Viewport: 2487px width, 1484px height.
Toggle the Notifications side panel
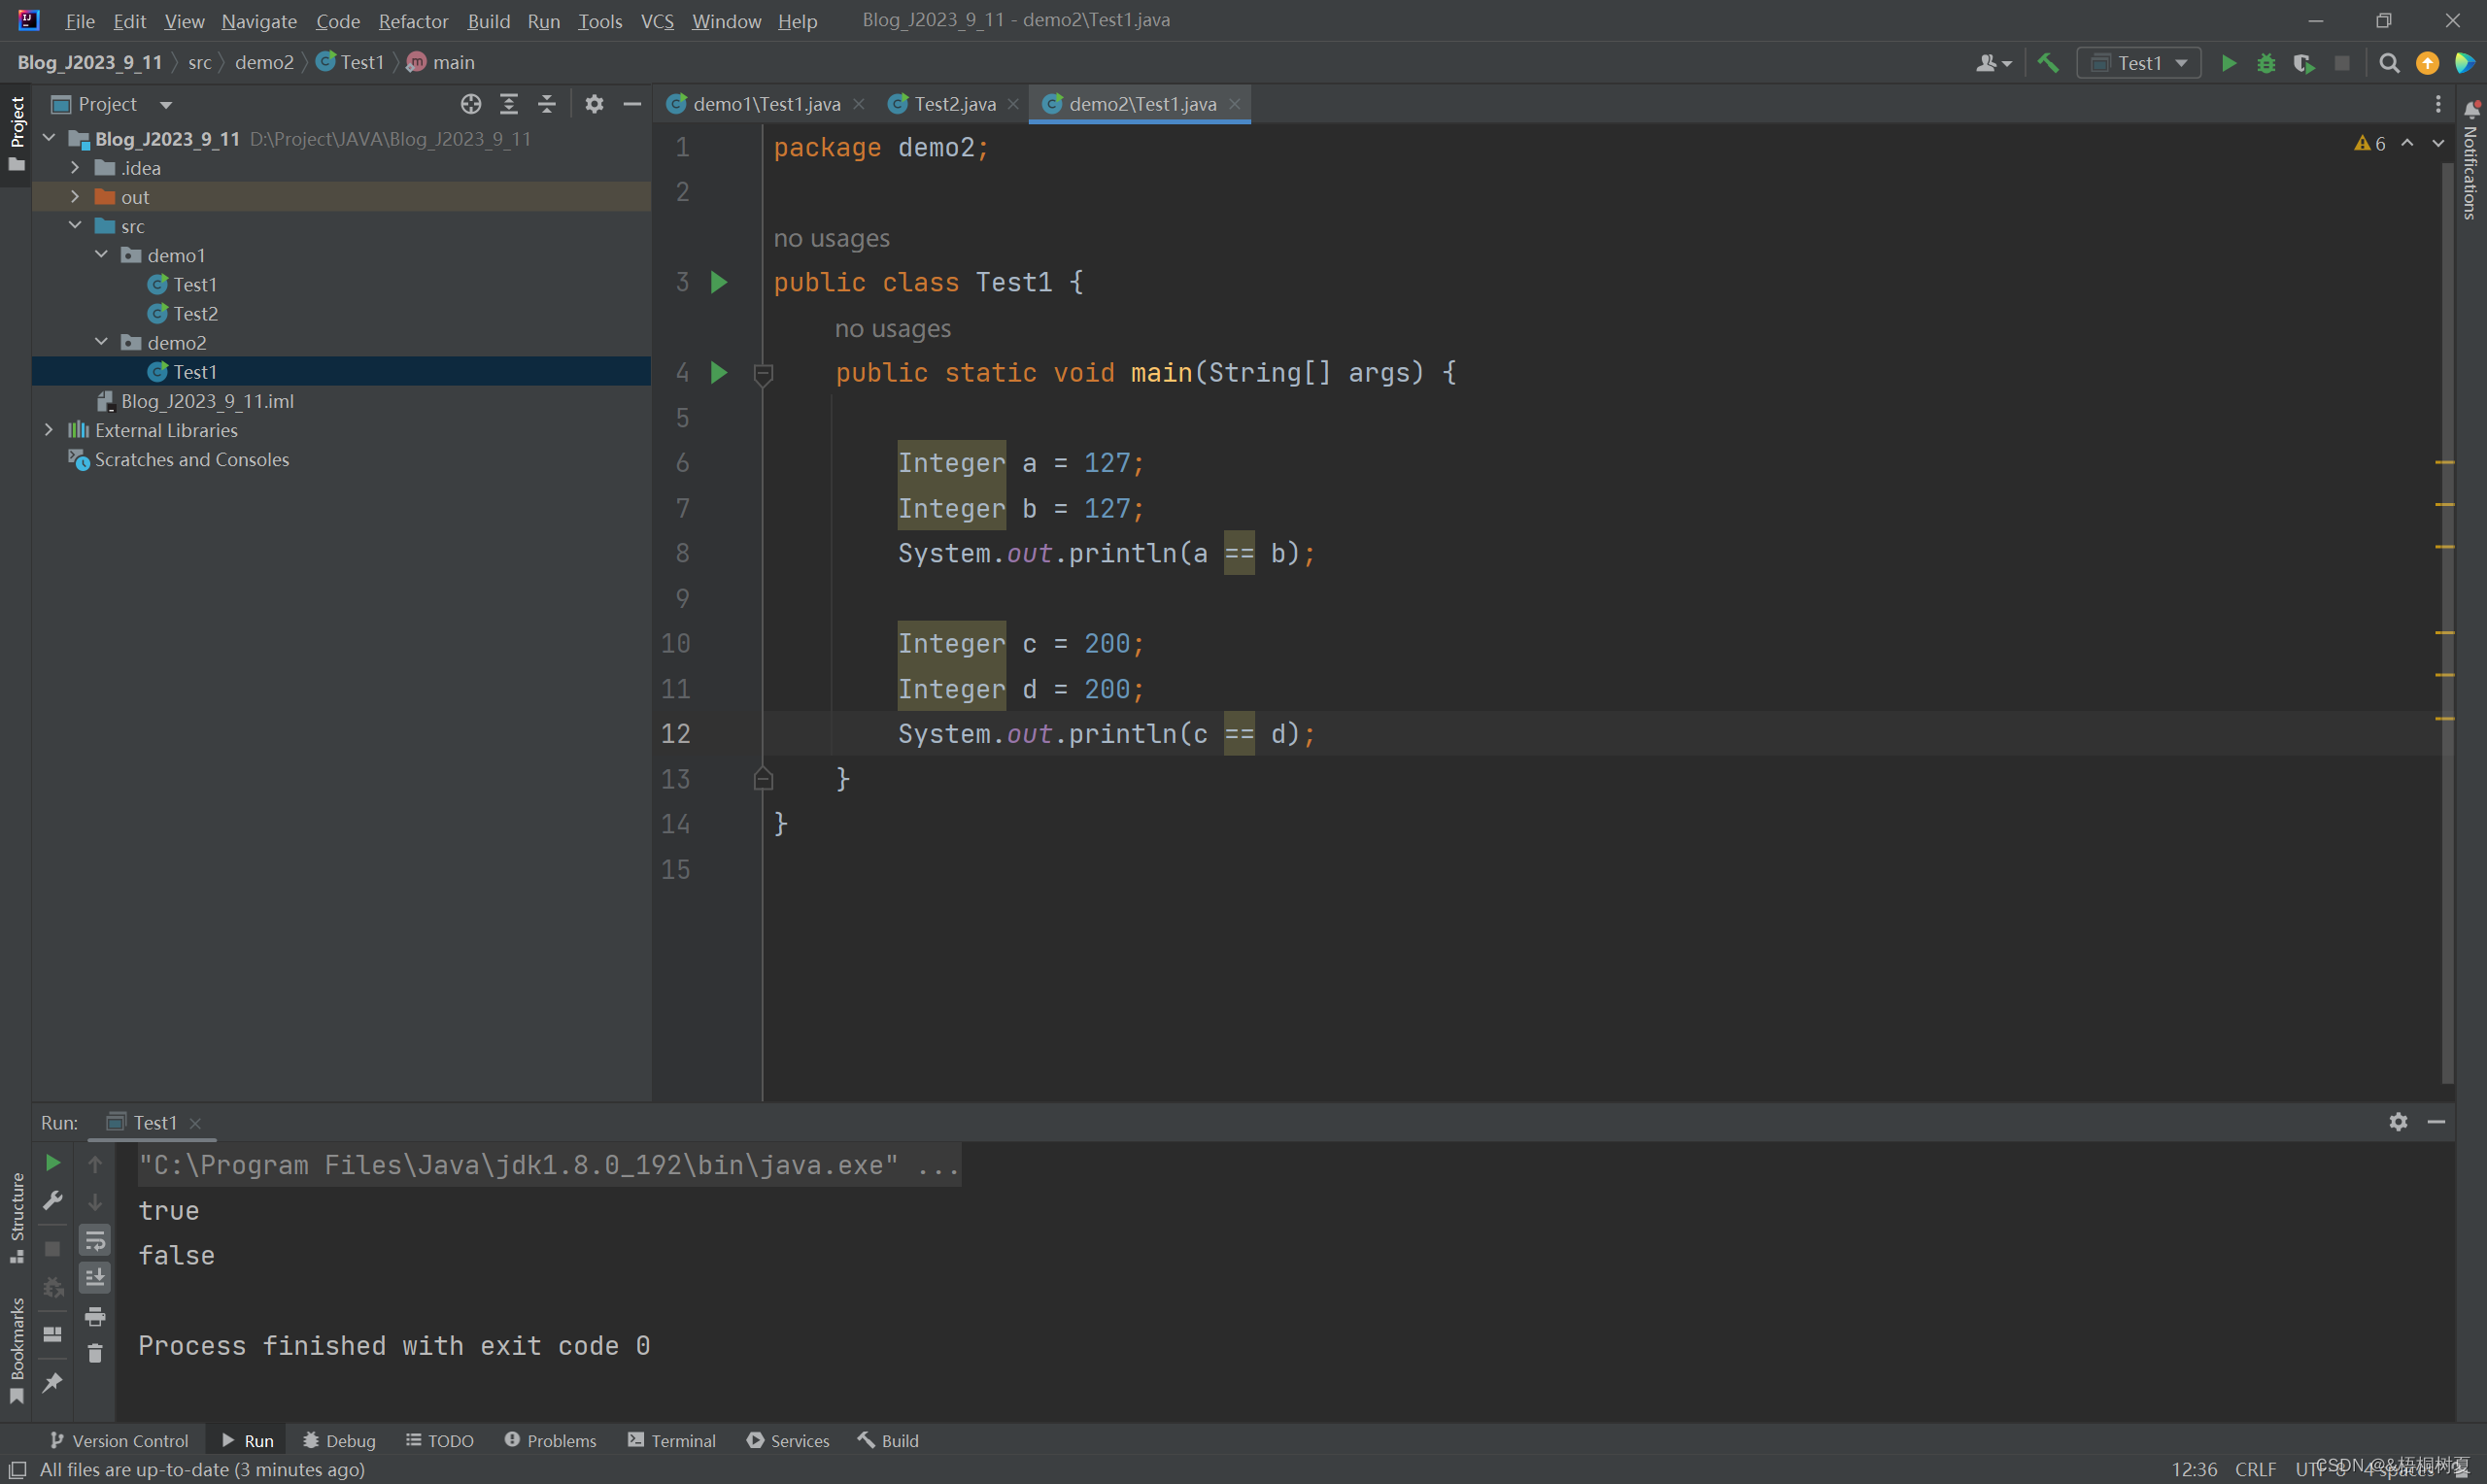point(2471,160)
